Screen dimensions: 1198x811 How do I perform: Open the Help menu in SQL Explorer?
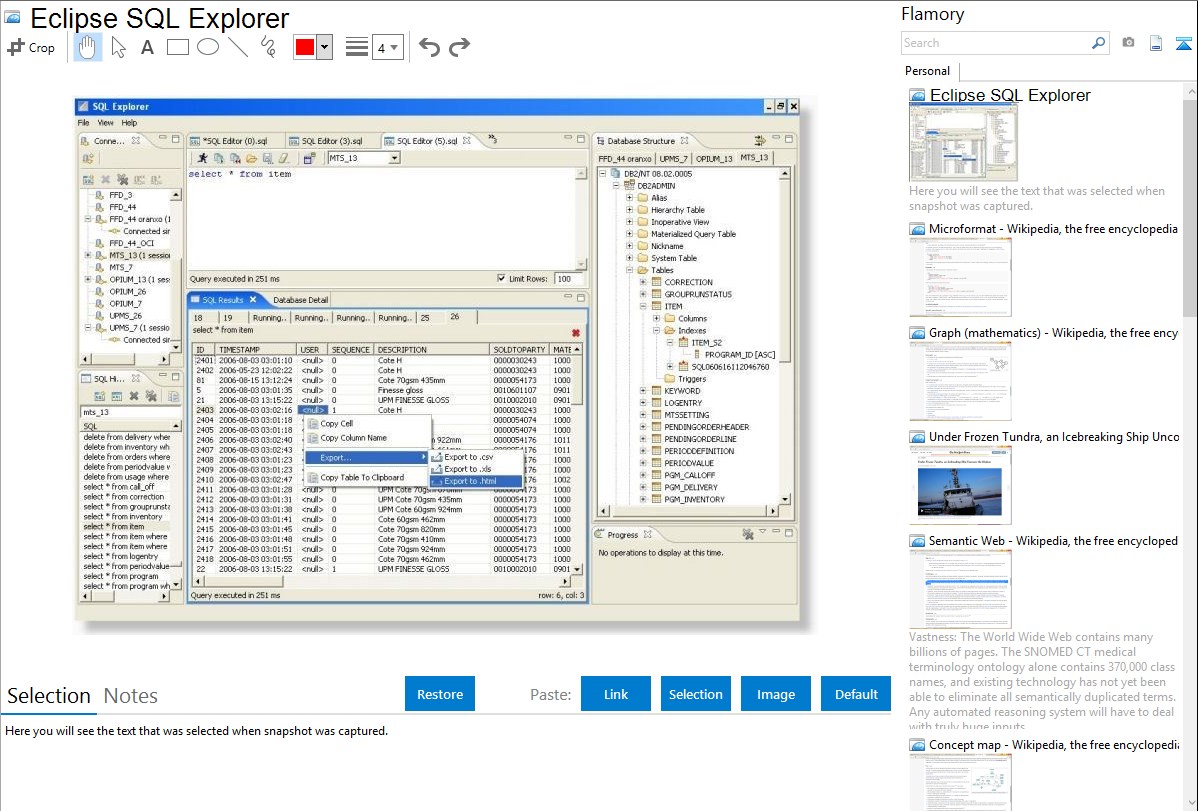pyautogui.click(x=129, y=122)
